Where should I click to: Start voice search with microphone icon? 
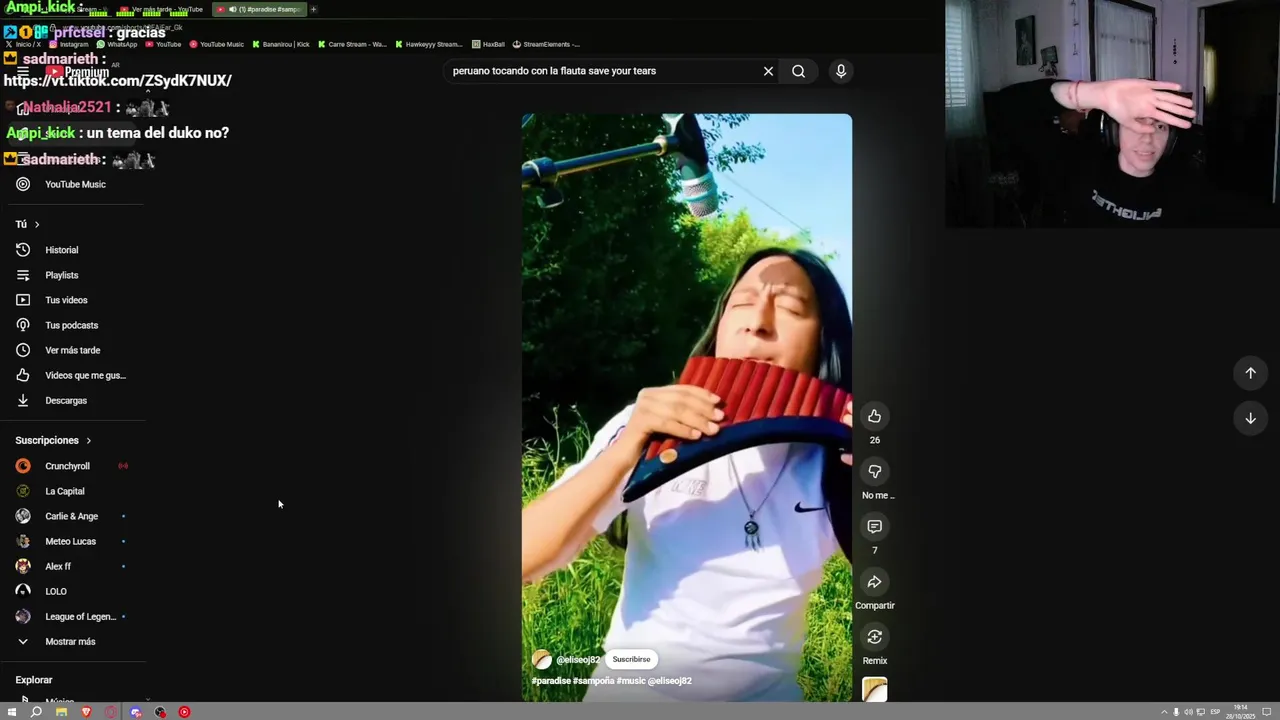(x=841, y=71)
